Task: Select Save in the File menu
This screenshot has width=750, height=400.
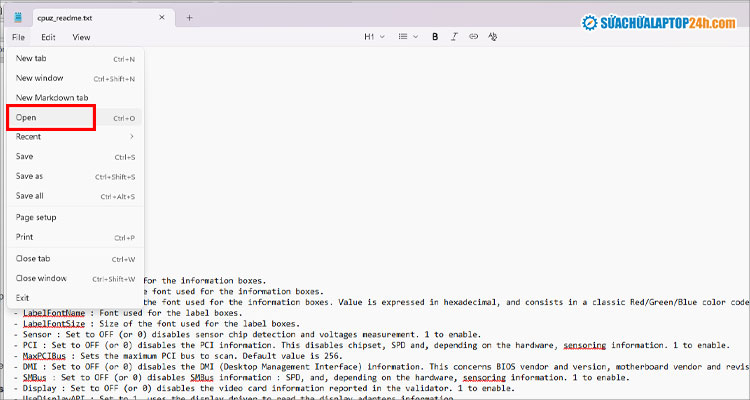Action: coord(75,157)
